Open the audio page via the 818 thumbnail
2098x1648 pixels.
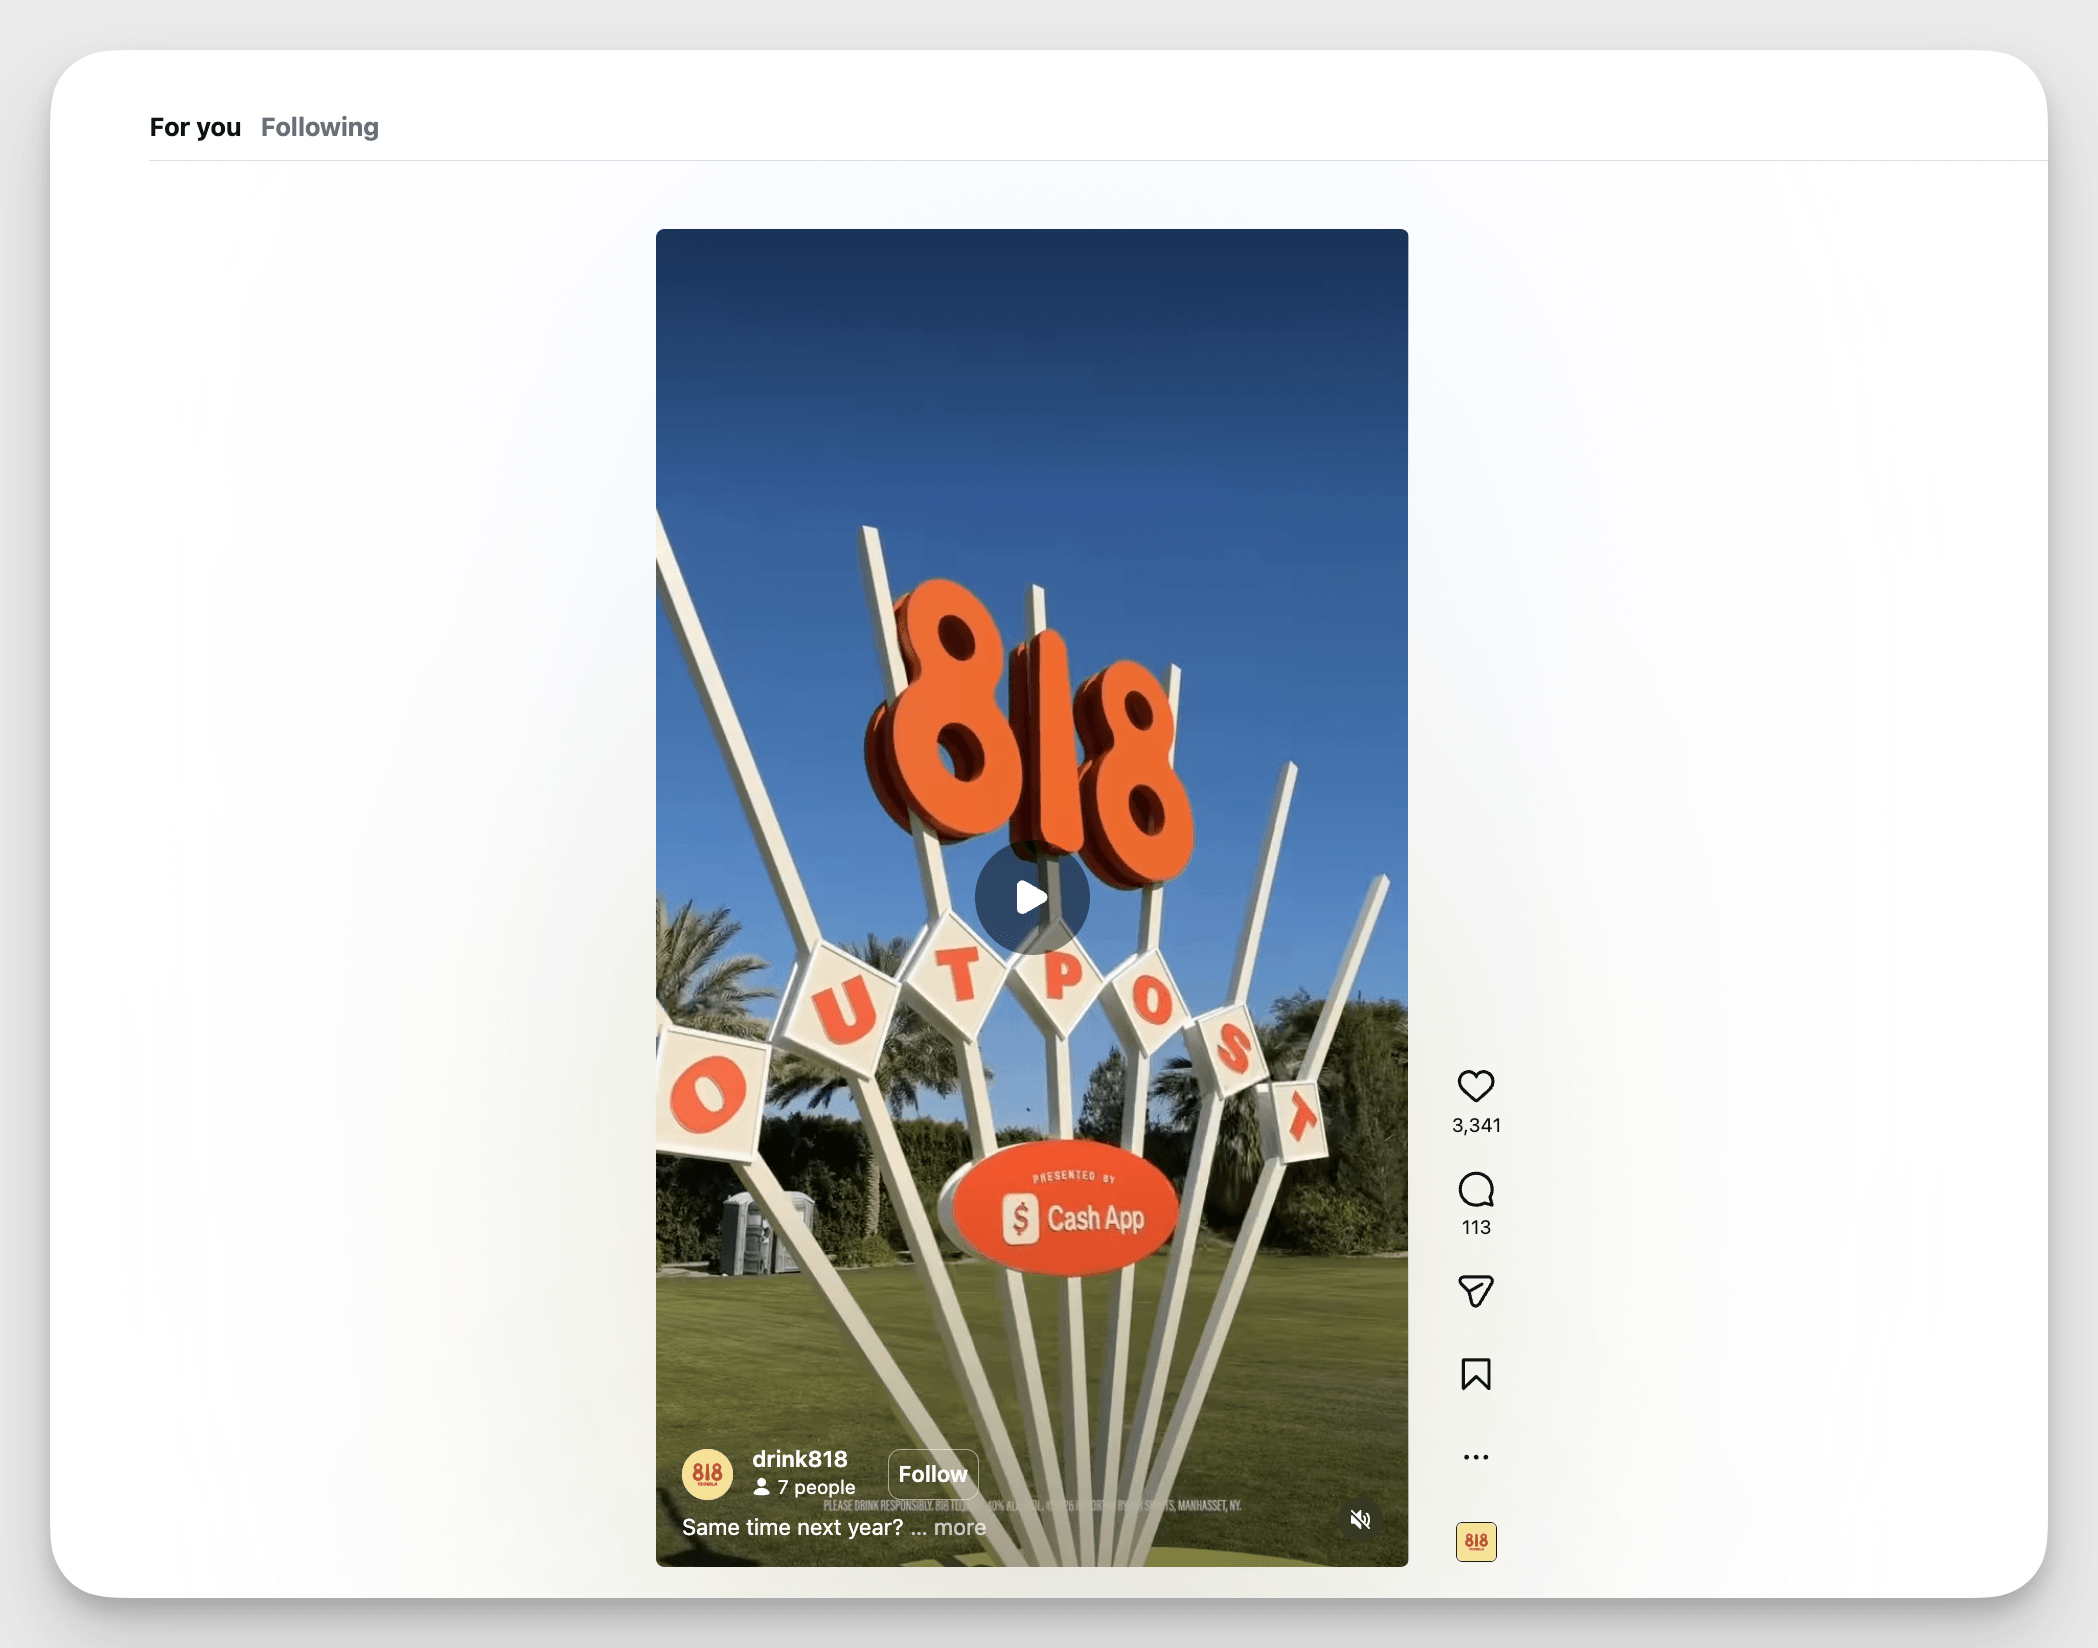[x=1476, y=1542]
